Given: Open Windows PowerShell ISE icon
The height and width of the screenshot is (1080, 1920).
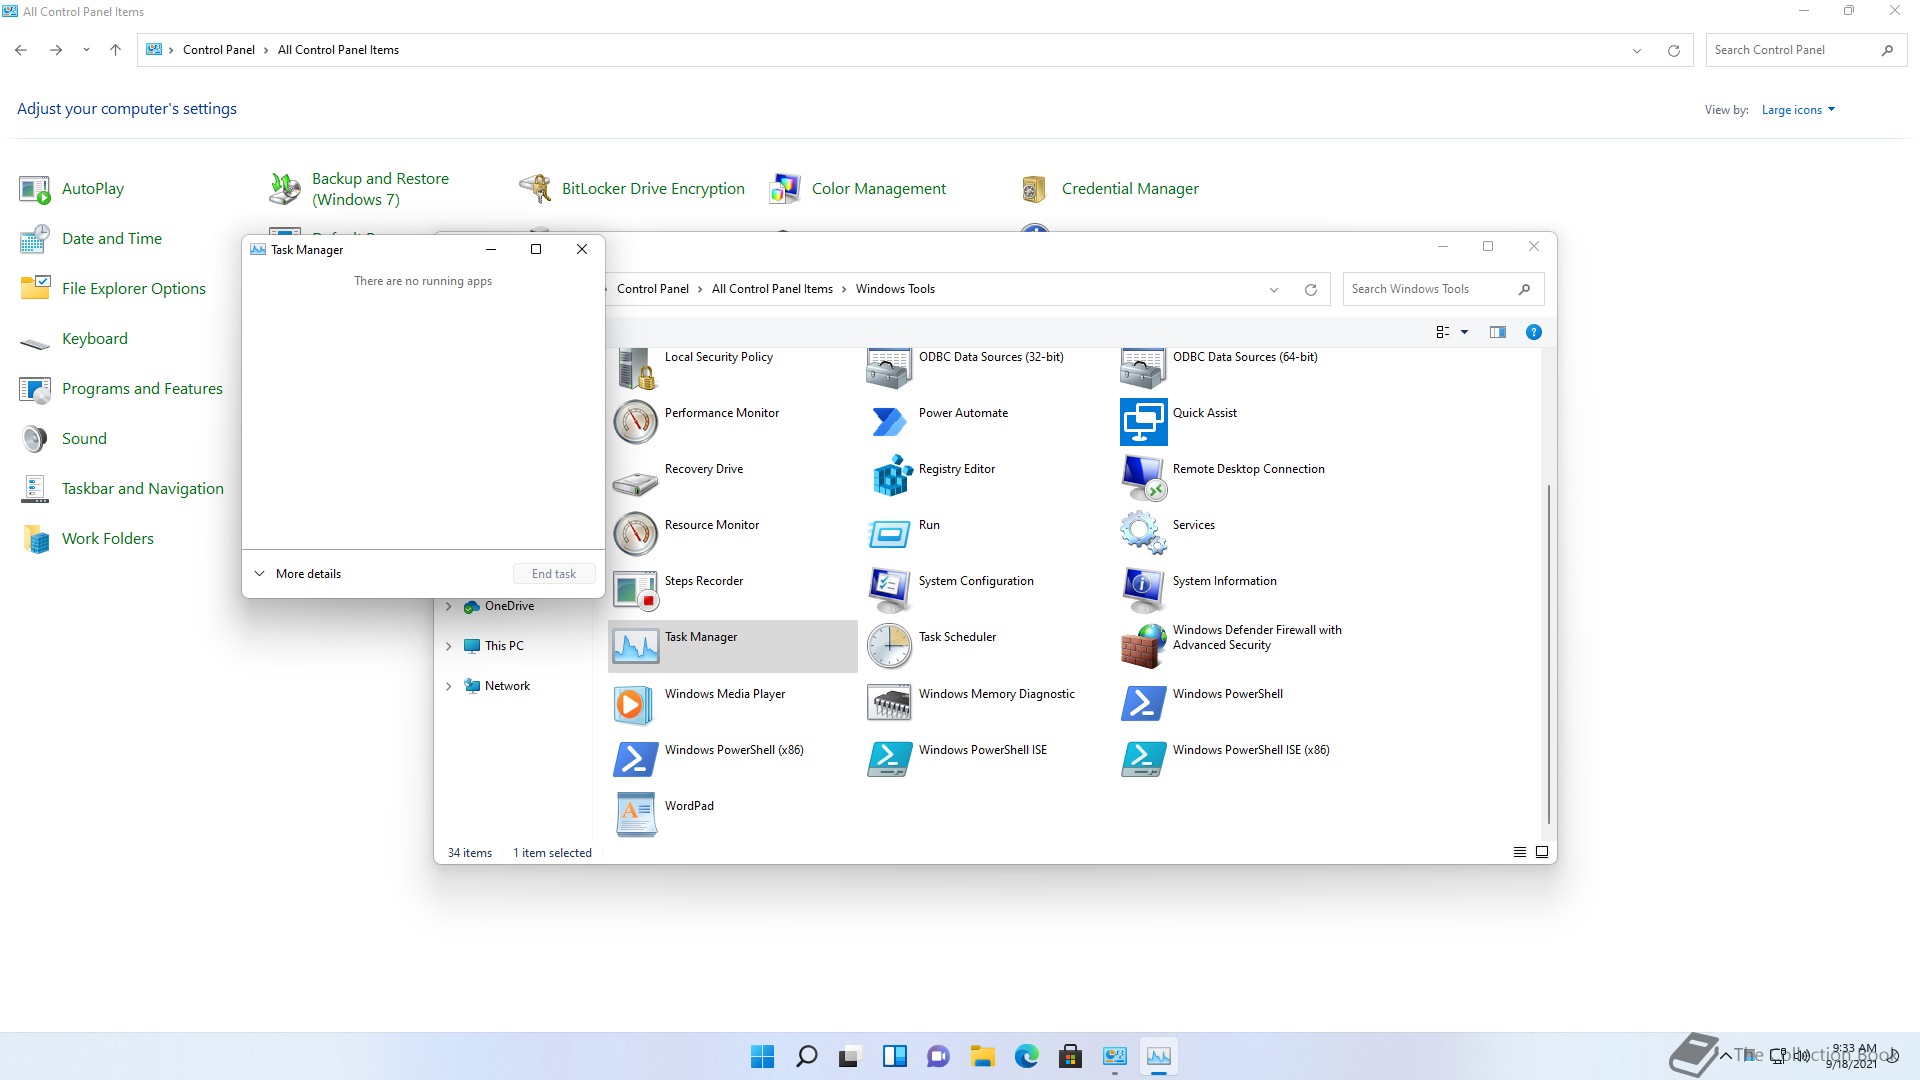Looking at the screenshot, I should click(x=890, y=759).
